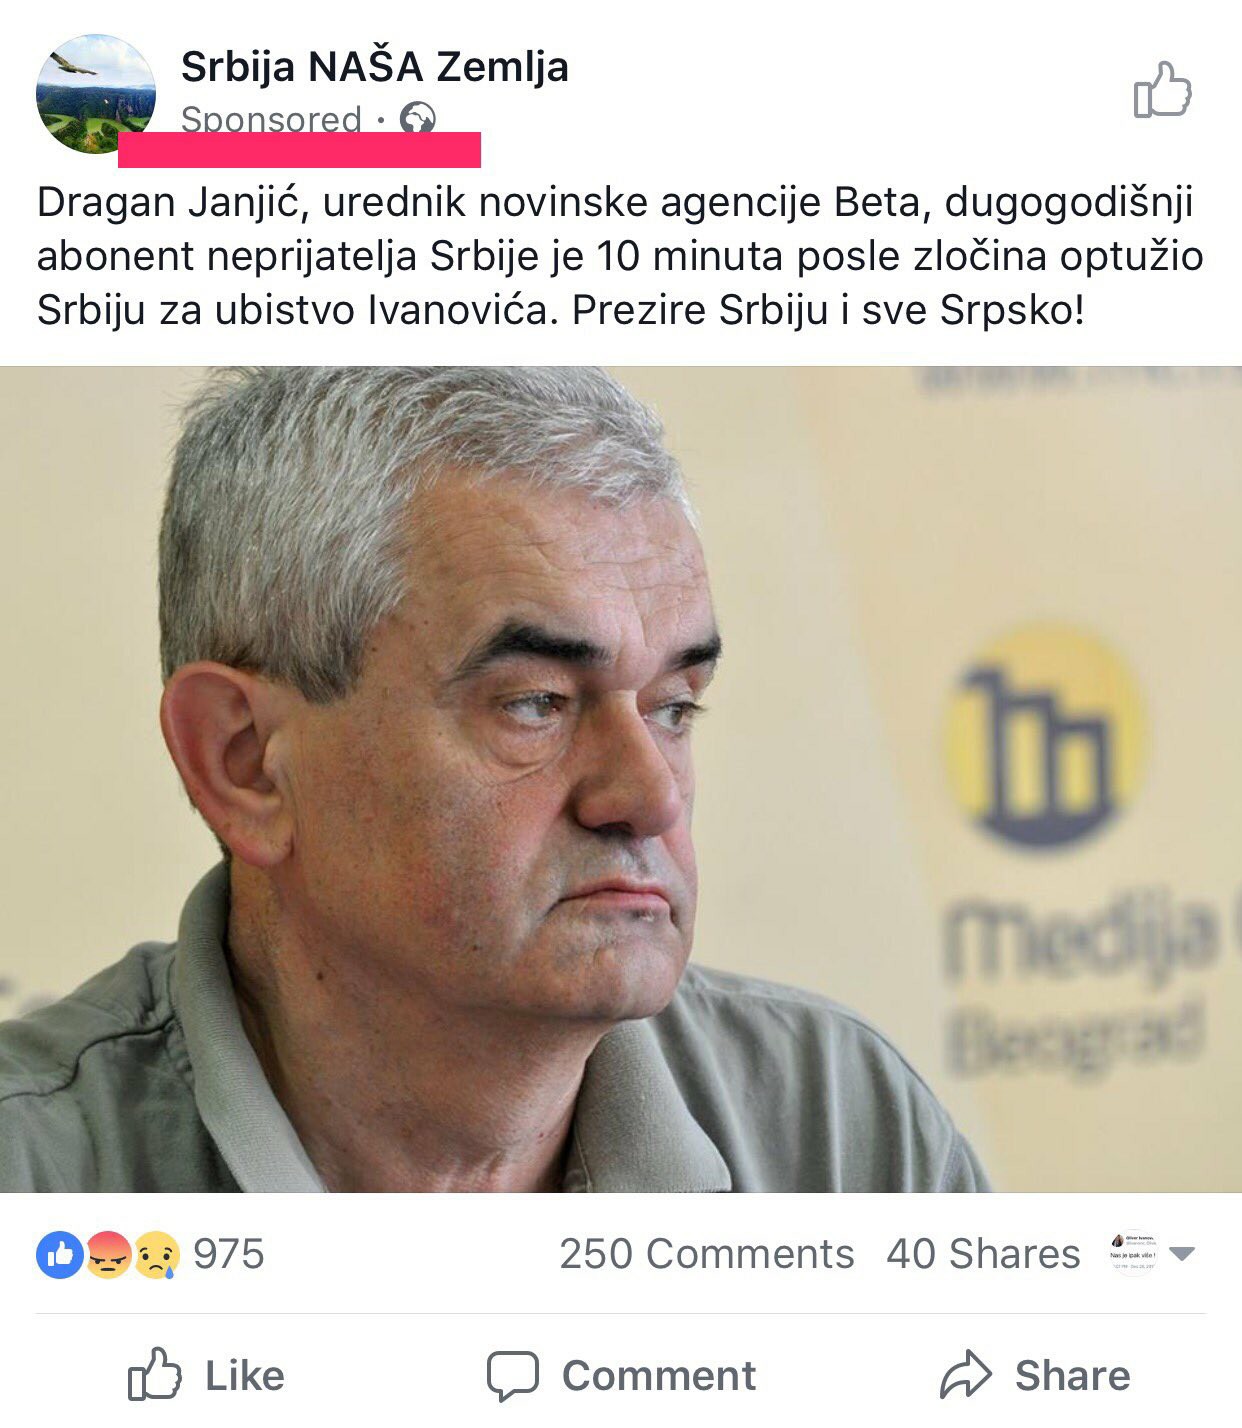Viewport: 1242px width, 1428px height.
Task: Click the globe public-audience icon beside Sponsored
Action: point(417,119)
